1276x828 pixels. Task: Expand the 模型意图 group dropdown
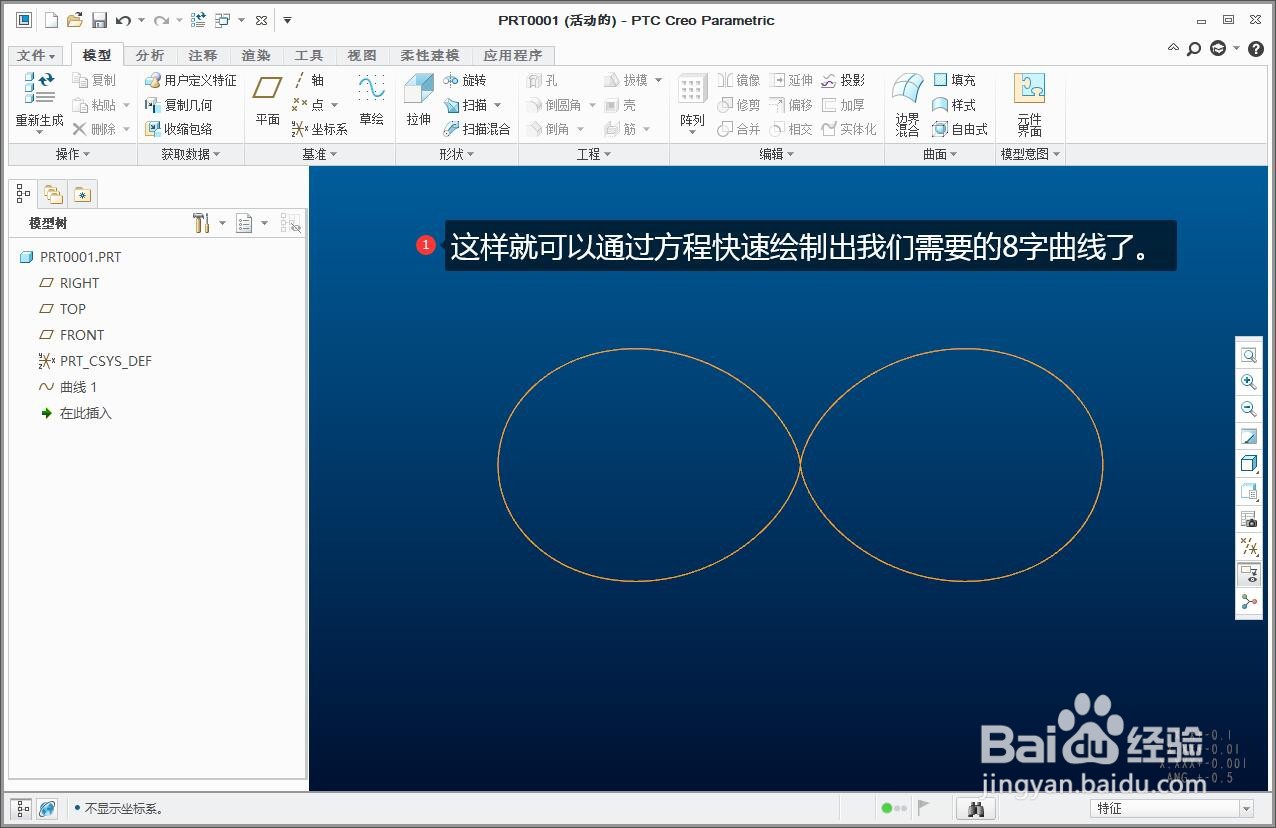pos(1031,154)
